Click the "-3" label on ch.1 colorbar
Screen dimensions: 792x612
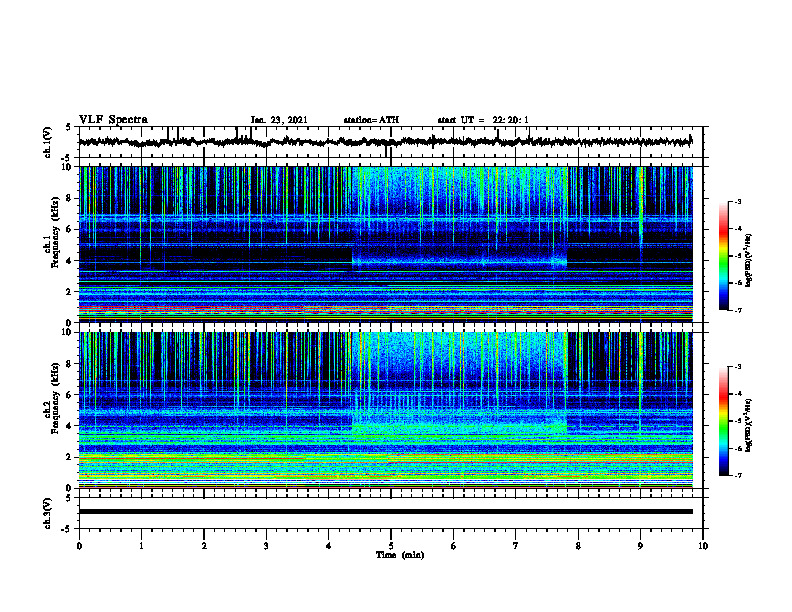(737, 201)
